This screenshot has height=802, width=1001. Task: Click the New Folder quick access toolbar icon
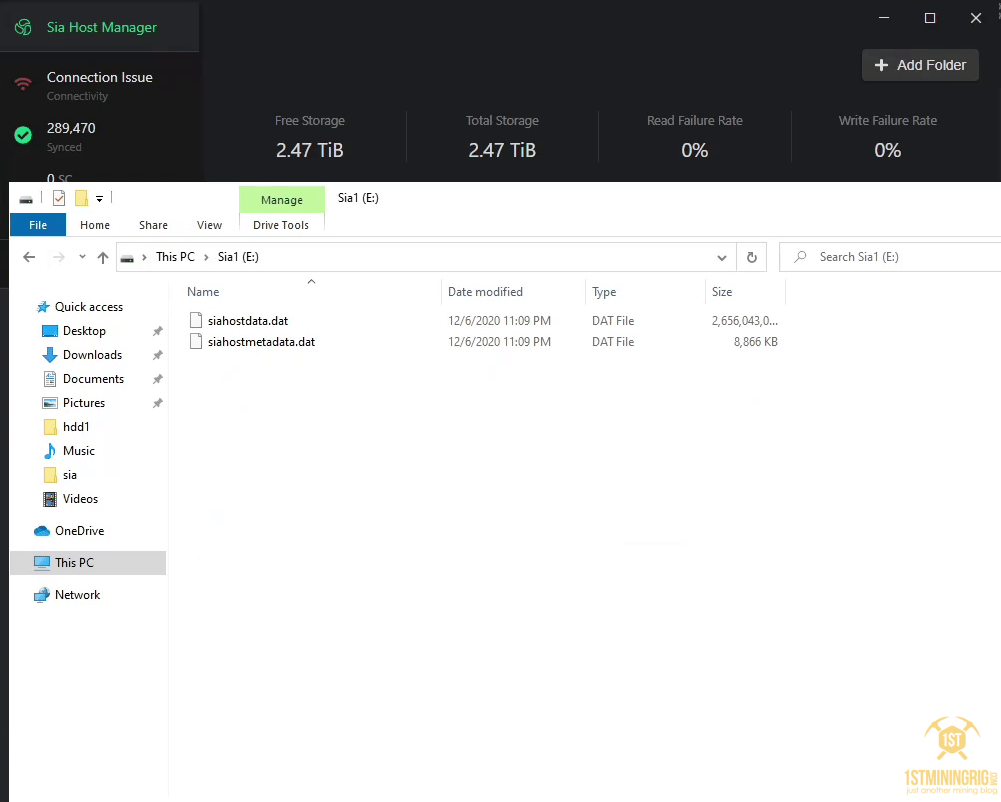click(81, 198)
